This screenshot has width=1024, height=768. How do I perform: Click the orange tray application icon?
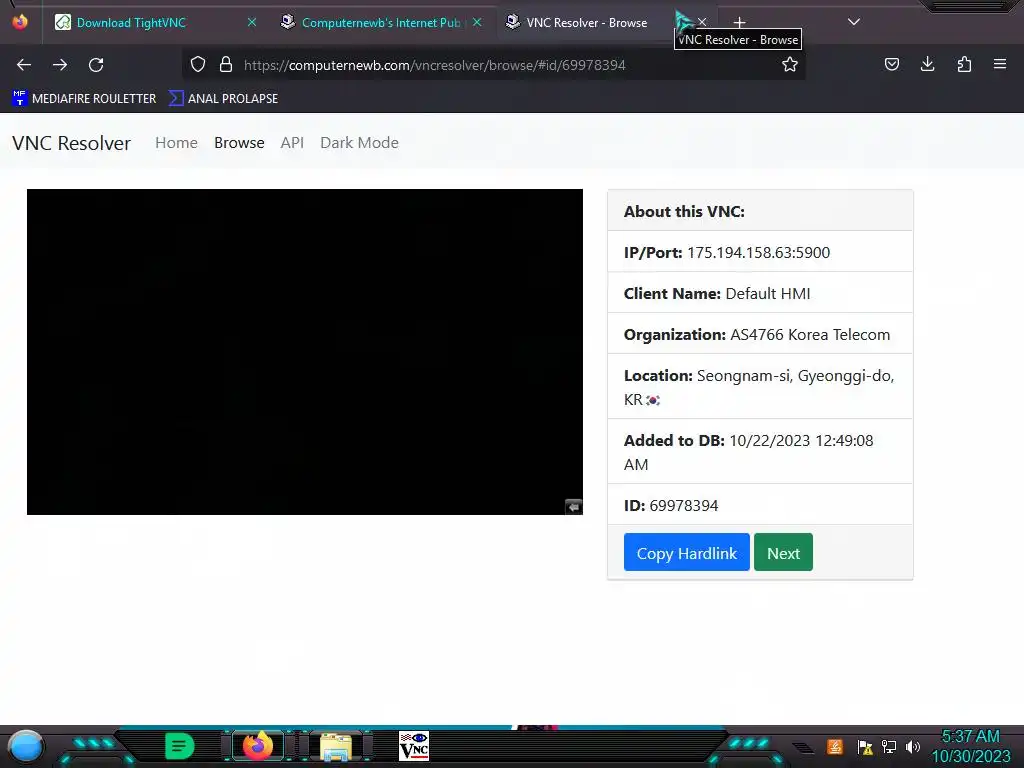[x=834, y=746]
